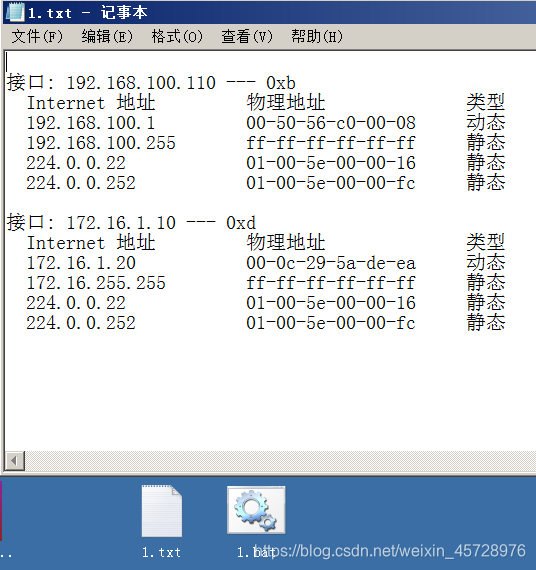Click MAC address 00-50-56-c0-00-08

pos(331,123)
